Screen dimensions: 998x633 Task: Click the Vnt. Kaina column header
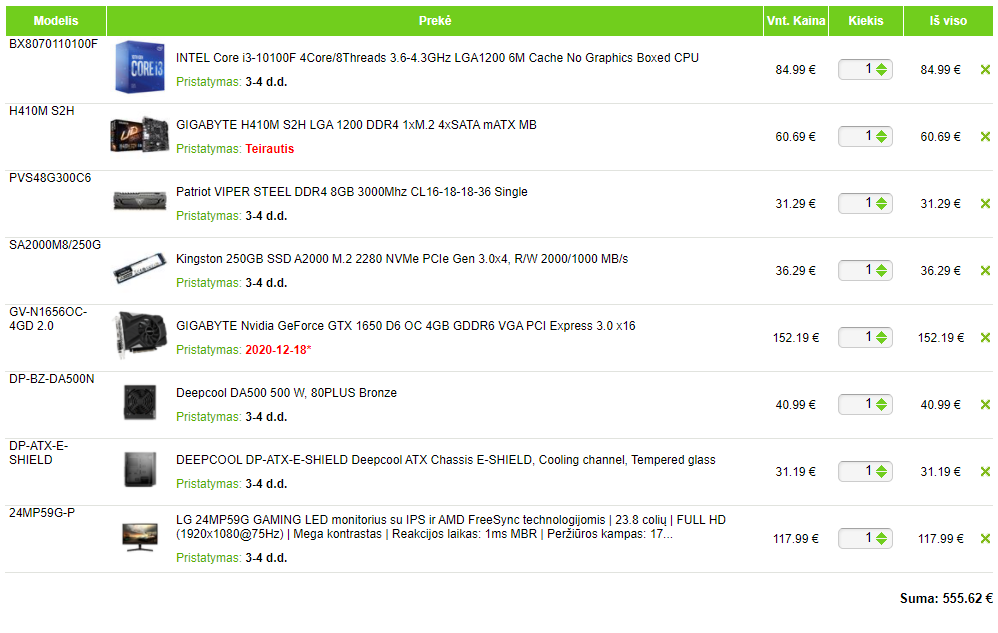coord(796,21)
